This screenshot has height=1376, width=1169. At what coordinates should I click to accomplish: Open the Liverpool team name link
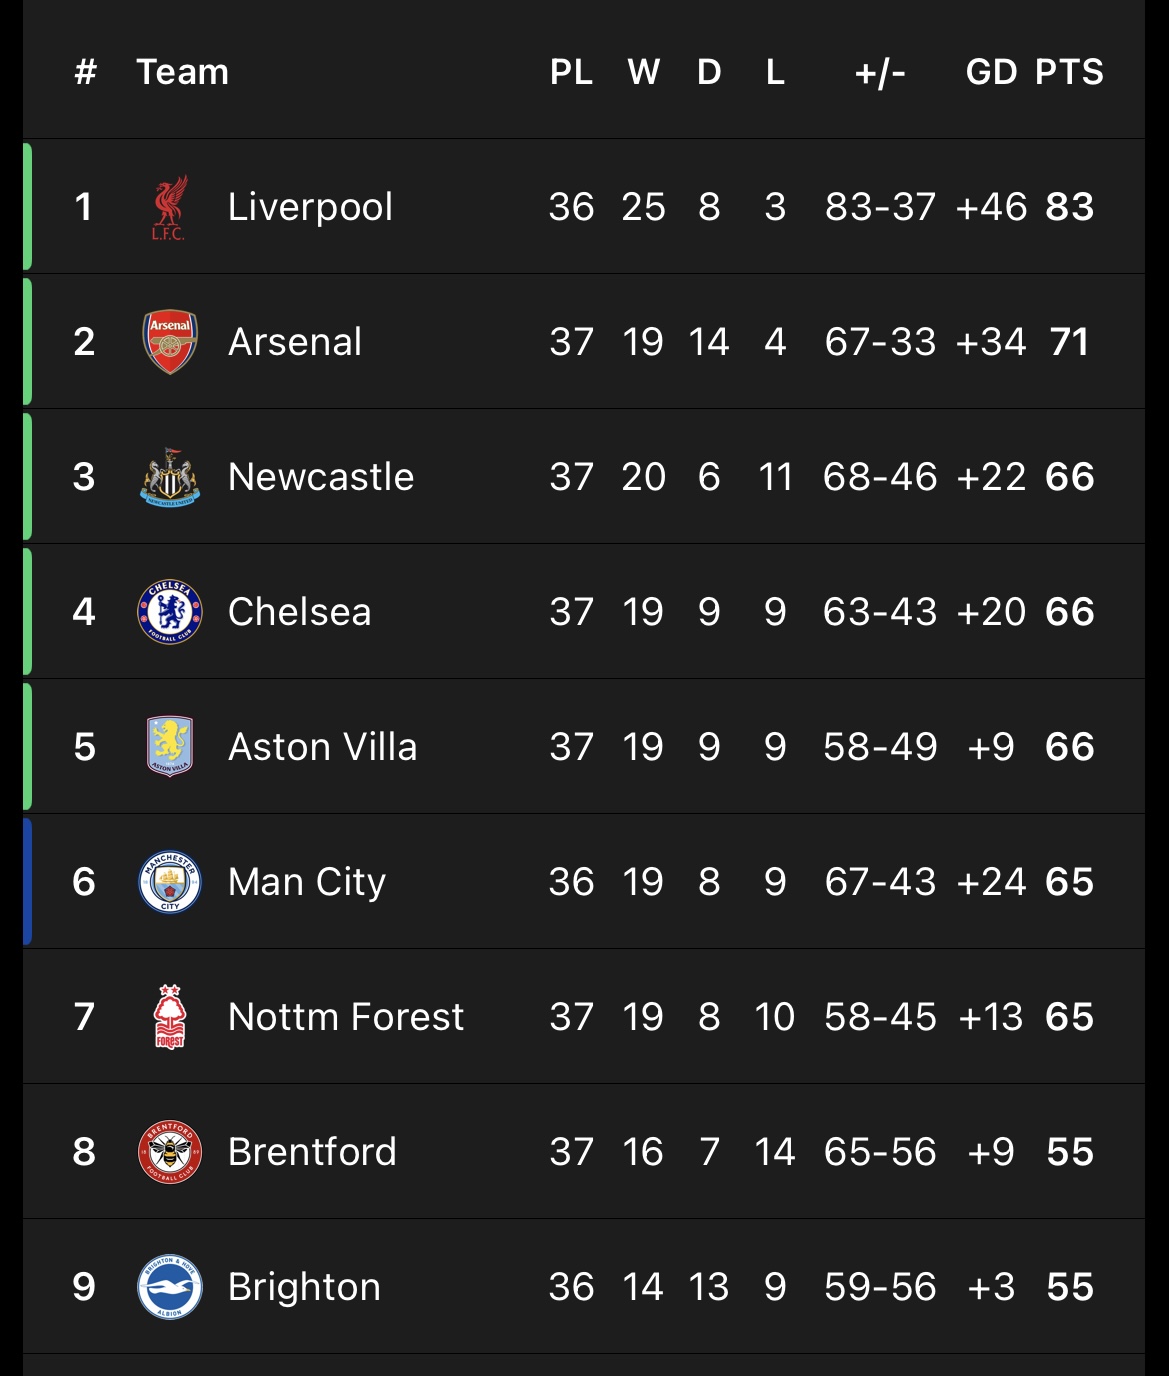point(310,207)
